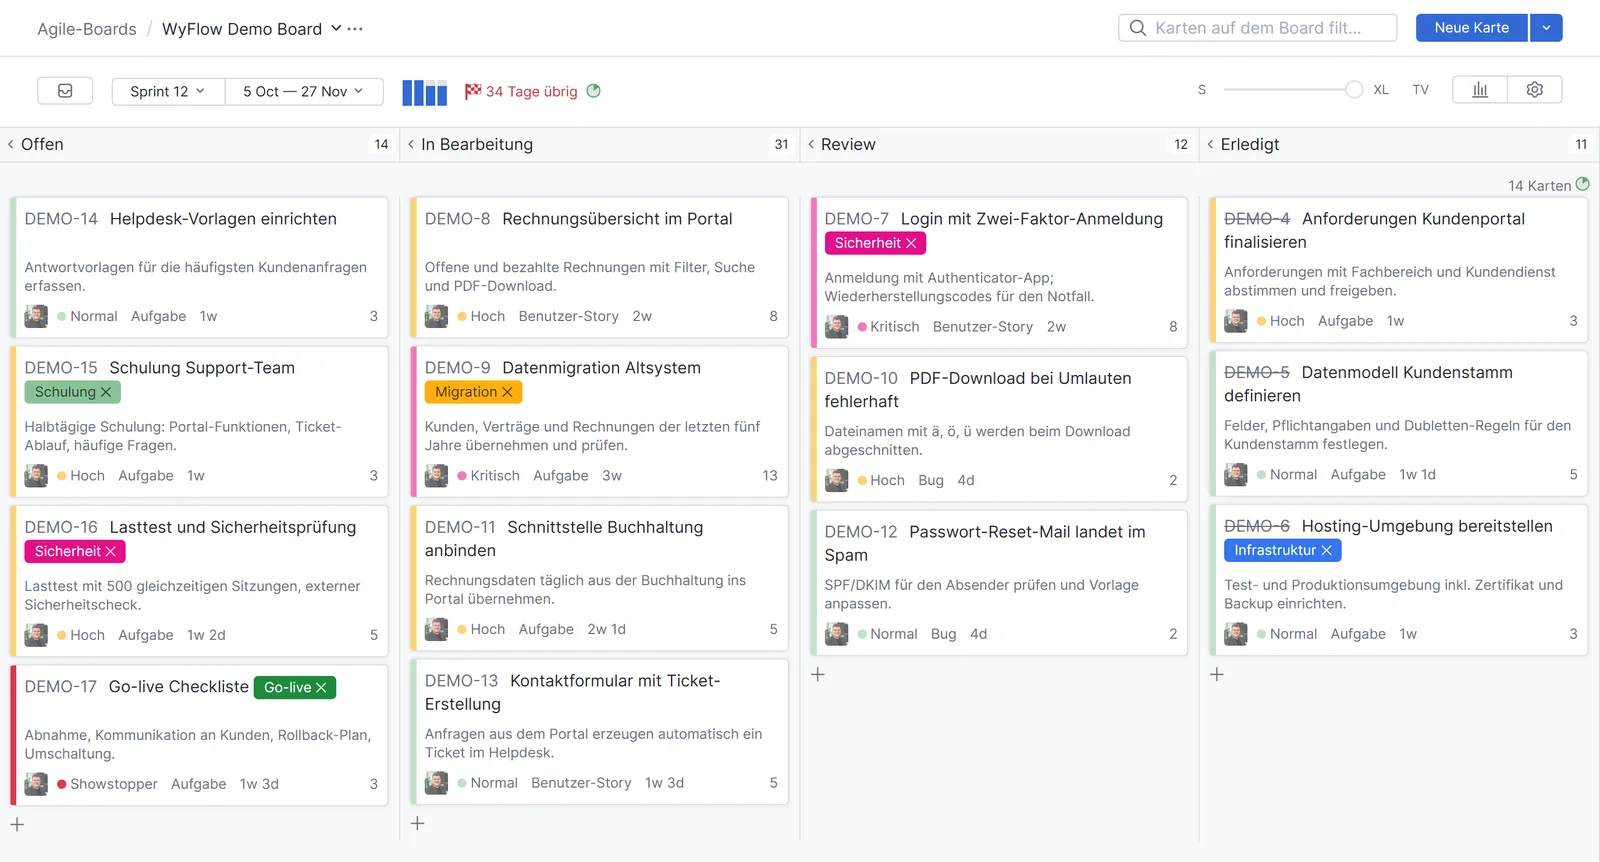The width and height of the screenshot is (1600, 862).
Task: Open the dropdown arrow beside Neue Karte
Action: click(x=1546, y=28)
